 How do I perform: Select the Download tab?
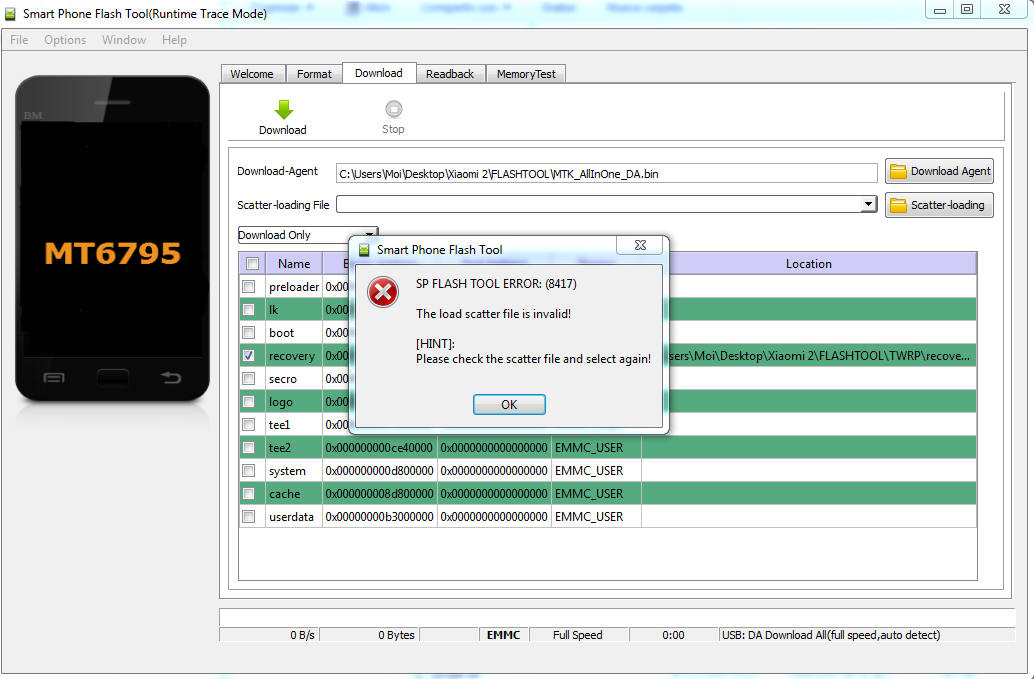click(x=379, y=73)
